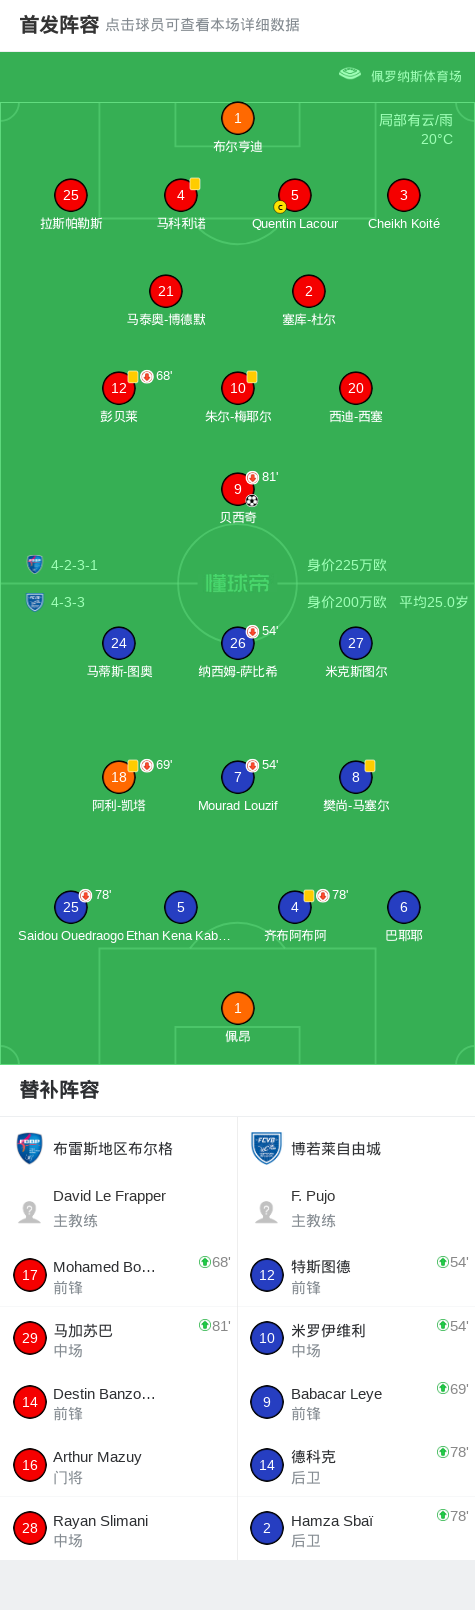The image size is (475, 1610).
Task: Select substitute 17 Mohamed Bo… row
Action: pos(119,1275)
